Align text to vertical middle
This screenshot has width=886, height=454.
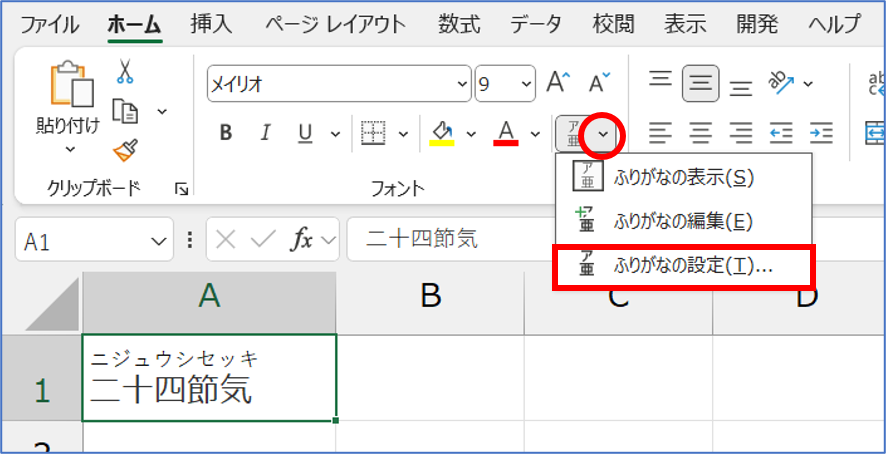701,84
